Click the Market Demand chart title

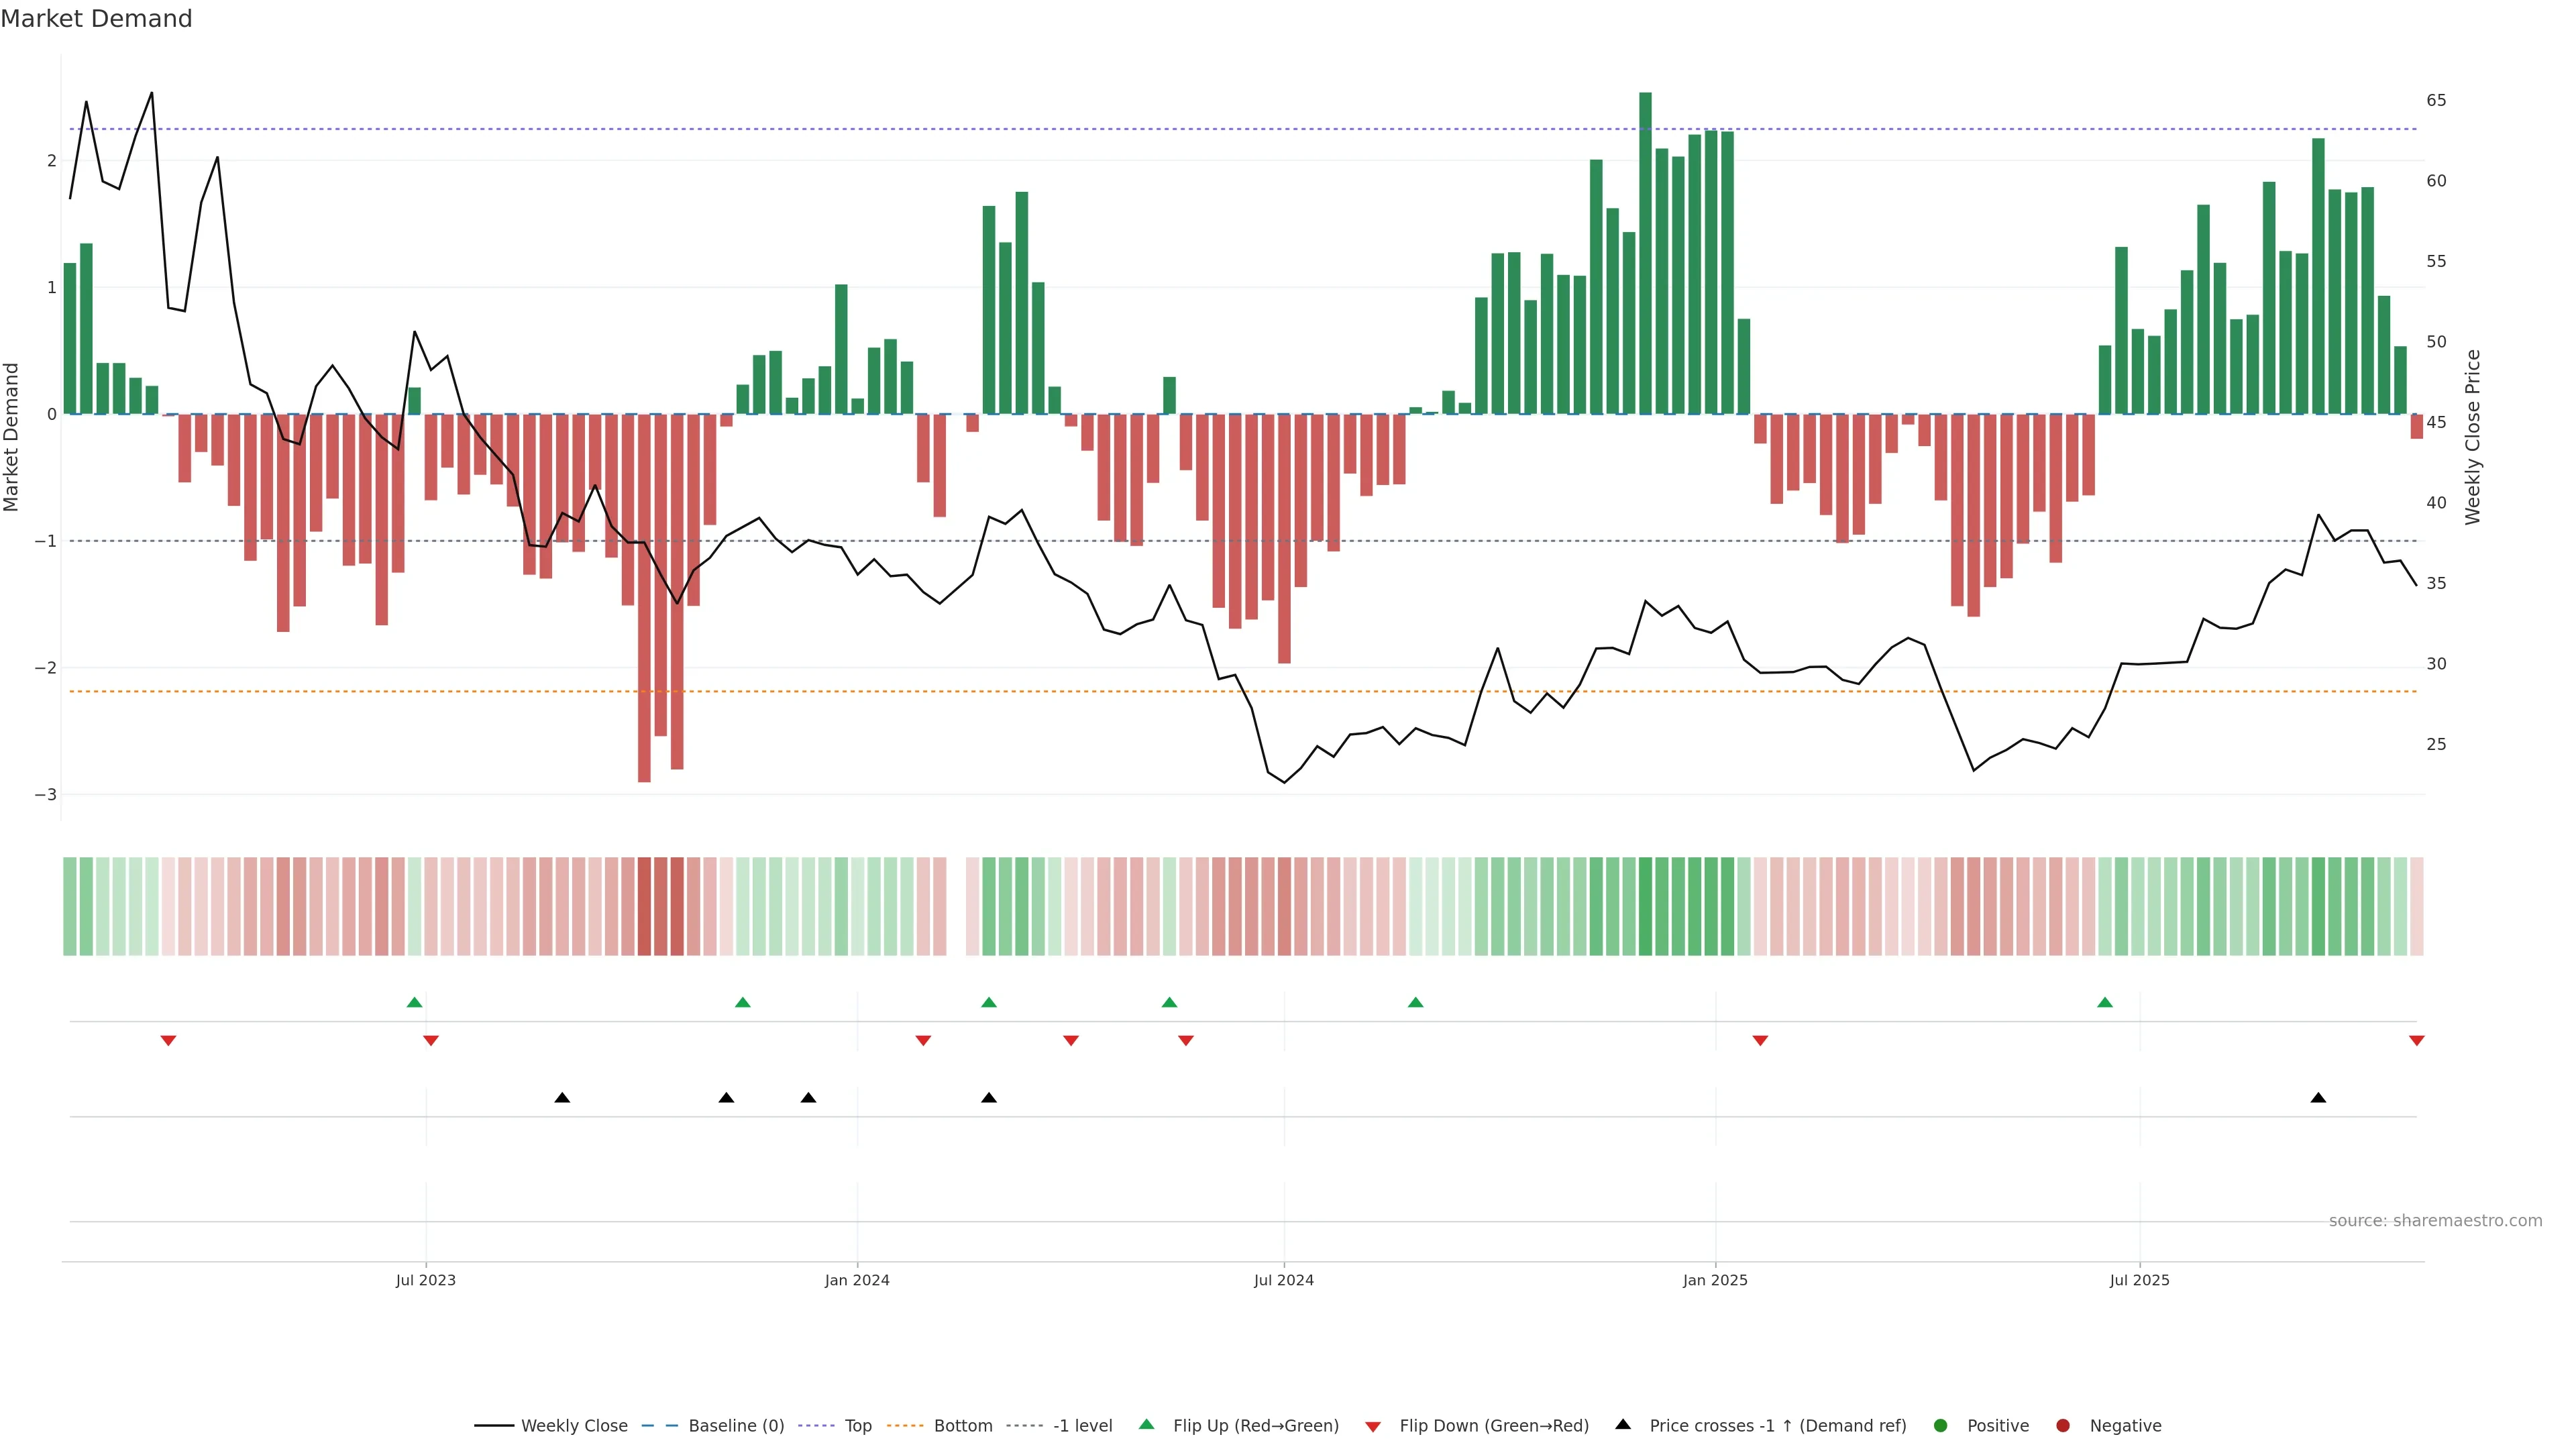tap(96, 19)
